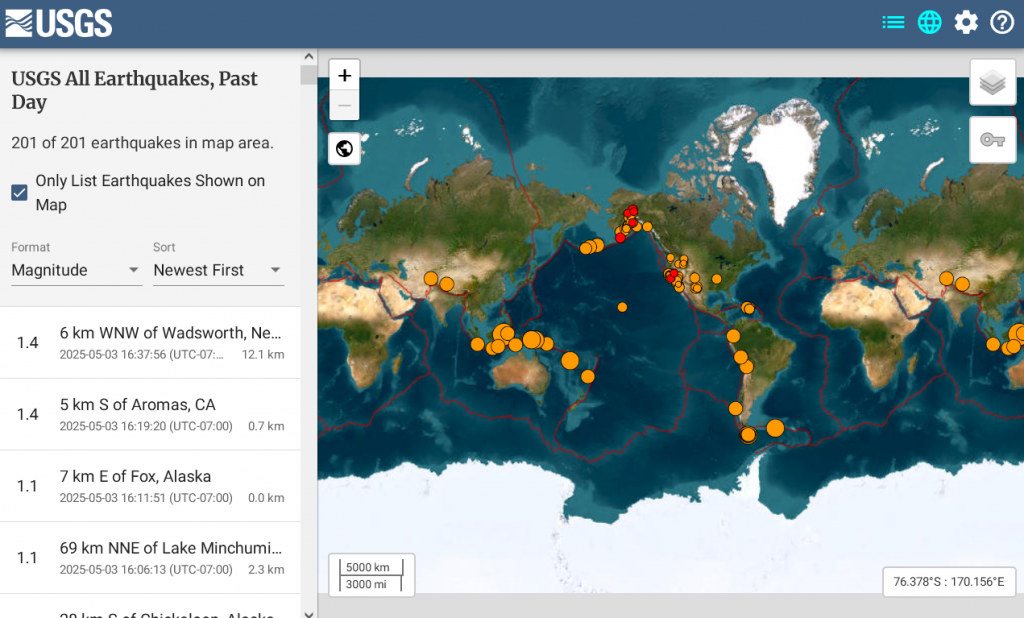
Task: Click the earthquake list scrollbar thumb
Action: tap(309, 75)
